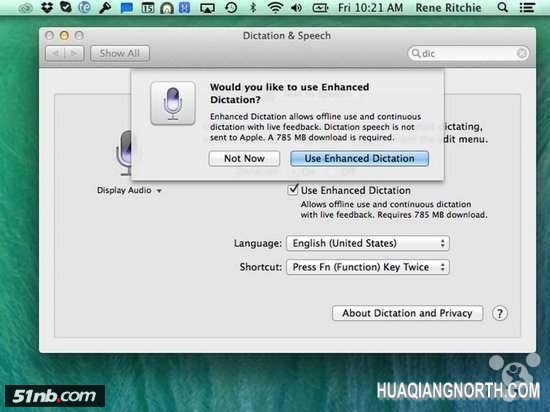Click Show All preferences button
The height and width of the screenshot is (412, 550).
(x=120, y=53)
